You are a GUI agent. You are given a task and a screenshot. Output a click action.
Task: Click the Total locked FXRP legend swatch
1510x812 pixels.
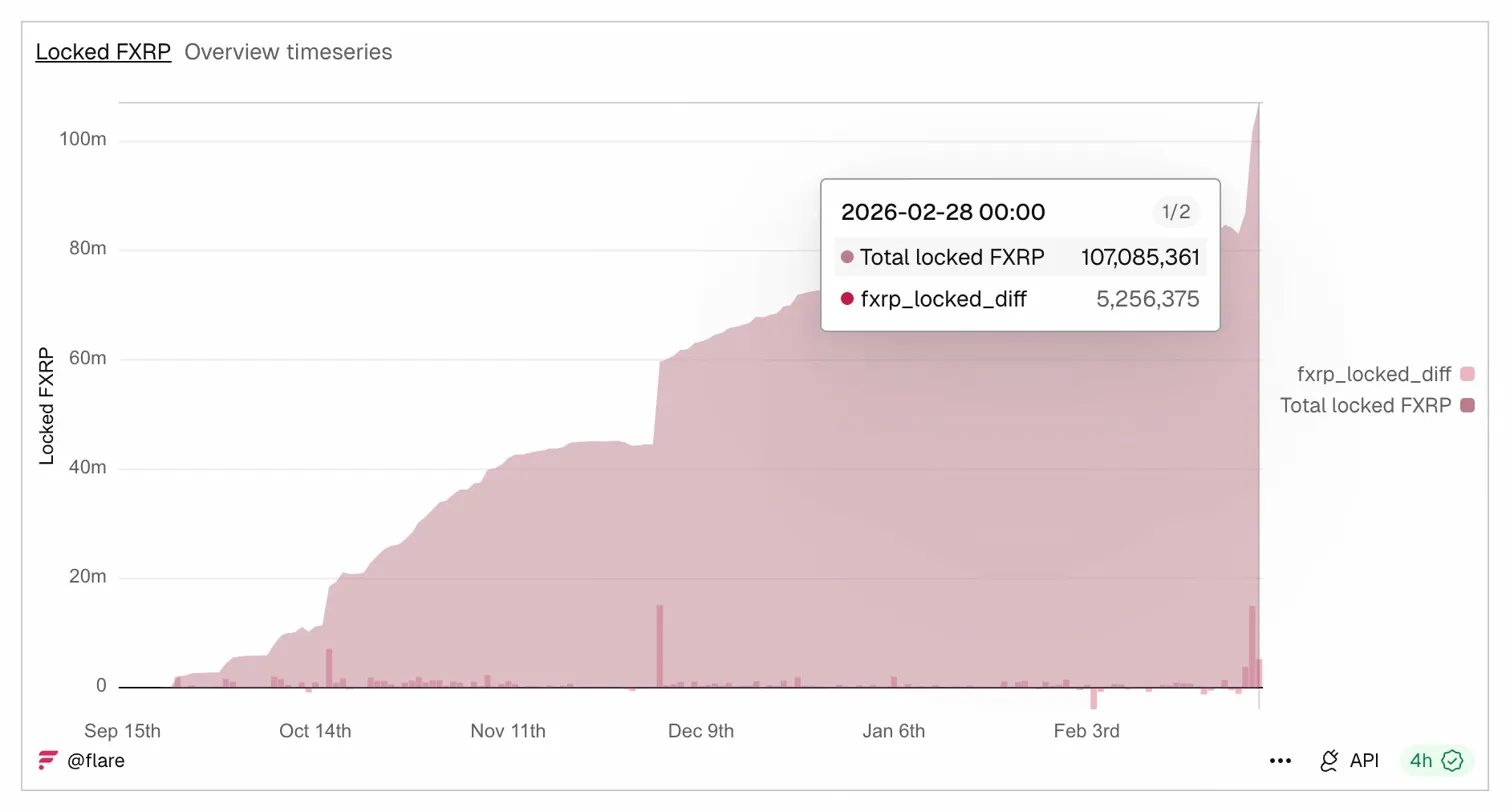tap(1467, 405)
